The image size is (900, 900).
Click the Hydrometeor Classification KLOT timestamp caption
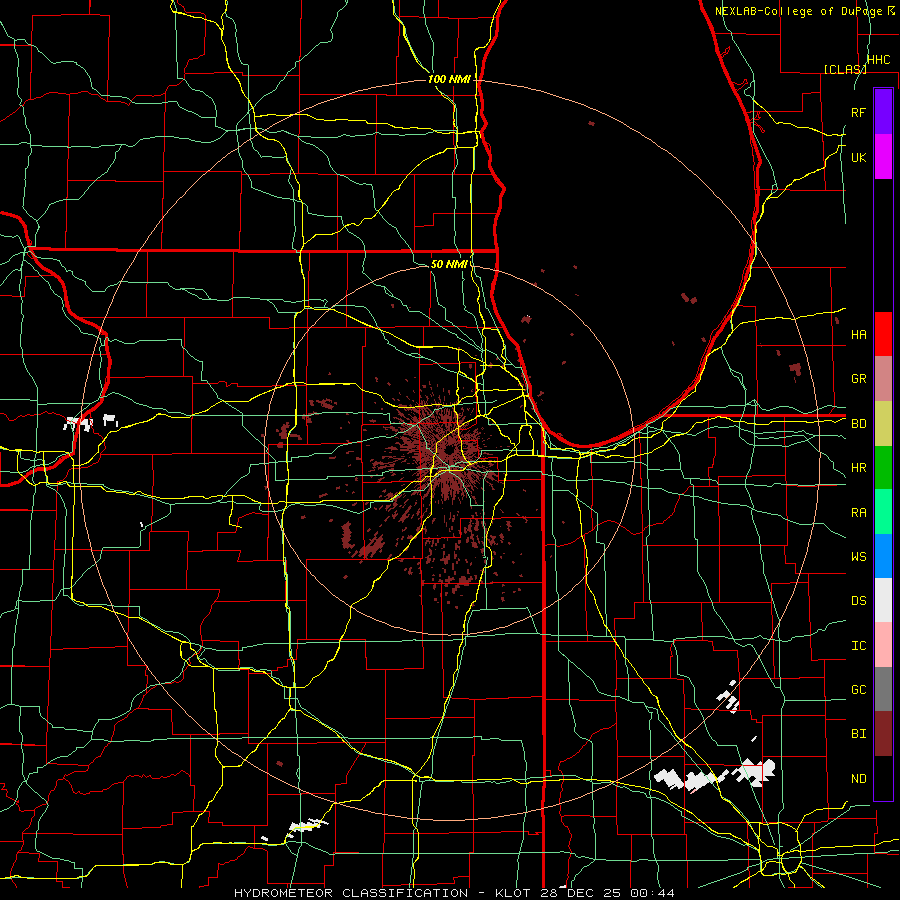[x=454, y=893]
